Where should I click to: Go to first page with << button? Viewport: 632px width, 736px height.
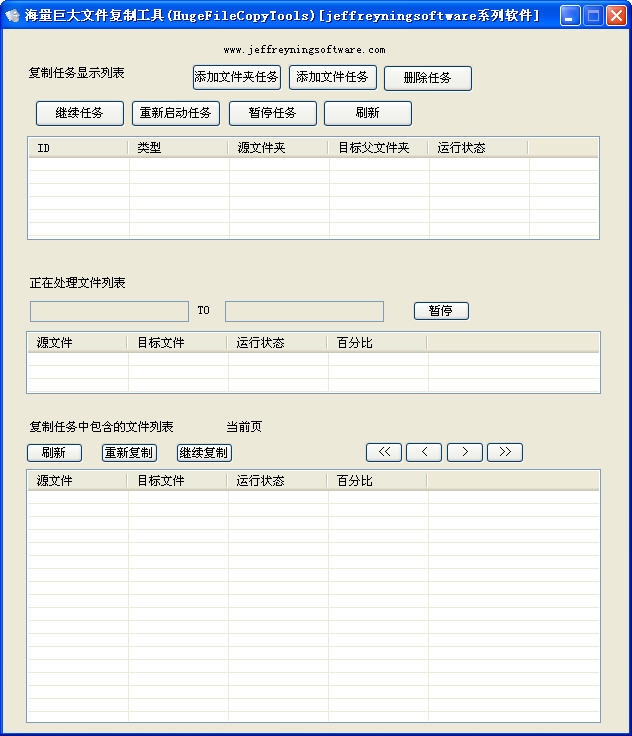pyautogui.click(x=384, y=452)
